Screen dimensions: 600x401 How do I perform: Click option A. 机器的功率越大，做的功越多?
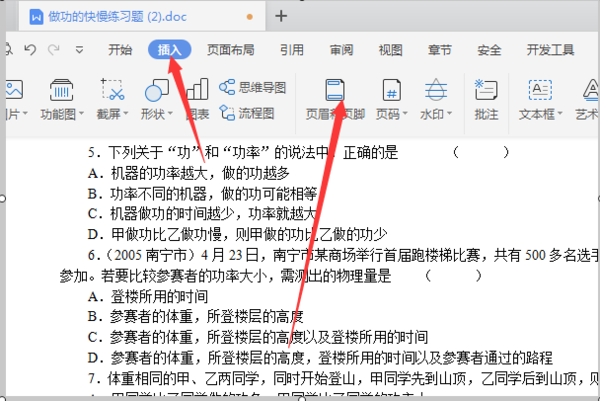point(188,173)
